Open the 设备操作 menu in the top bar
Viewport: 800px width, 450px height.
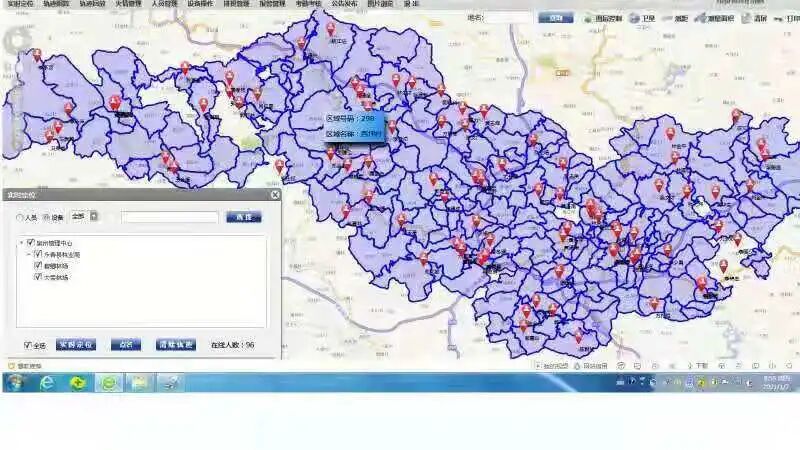pyautogui.click(x=200, y=4)
